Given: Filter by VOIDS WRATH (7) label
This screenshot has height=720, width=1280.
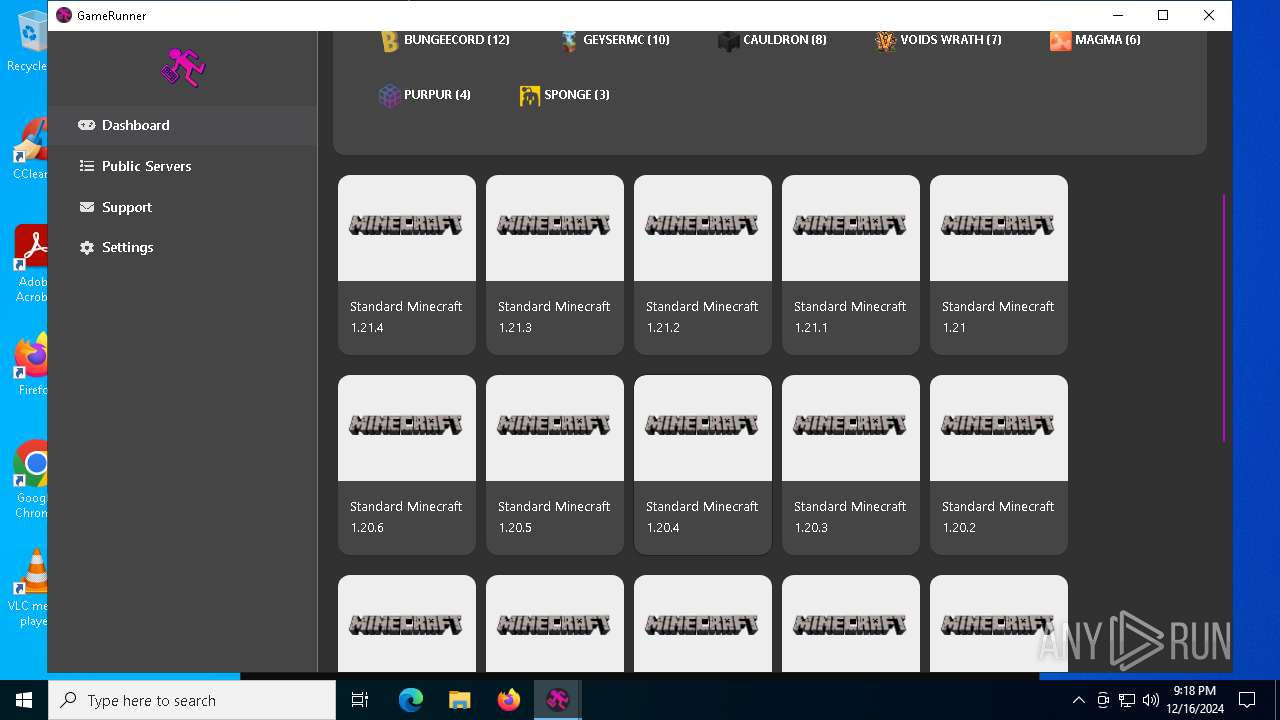Looking at the screenshot, I should tap(951, 40).
